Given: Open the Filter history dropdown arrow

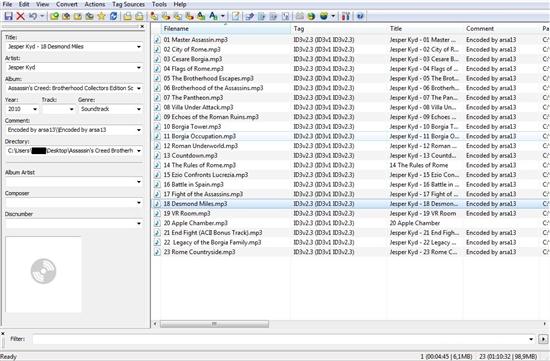Looking at the screenshot, I should 531,339.
